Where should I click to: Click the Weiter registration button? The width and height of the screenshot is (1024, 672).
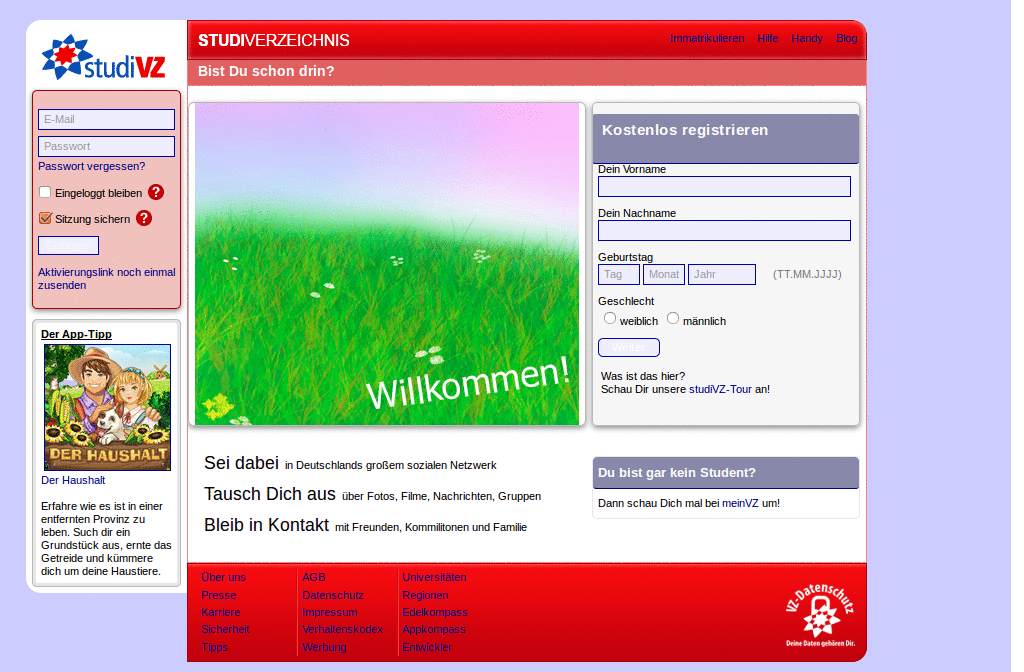click(x=629, y=347)
